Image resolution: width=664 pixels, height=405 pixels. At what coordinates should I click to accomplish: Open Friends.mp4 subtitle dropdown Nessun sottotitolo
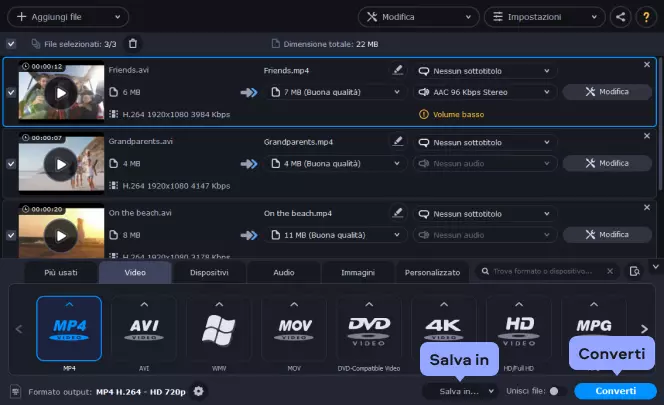[x=485, y=71]
